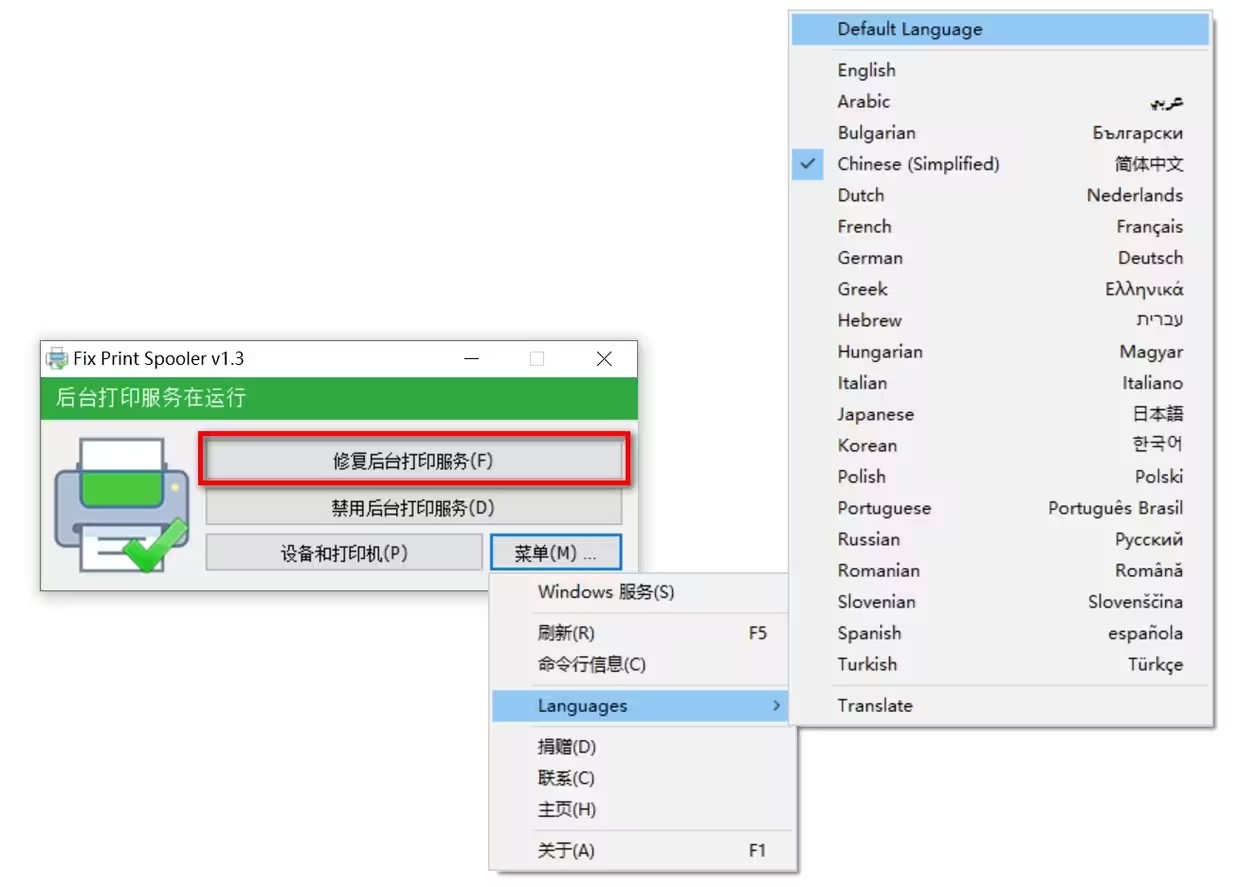Open 命令行信息(C) command line info
Image resolution: width=1256 pixels, height=887 pixels.
pyautogui.click(x=592, y=664)
